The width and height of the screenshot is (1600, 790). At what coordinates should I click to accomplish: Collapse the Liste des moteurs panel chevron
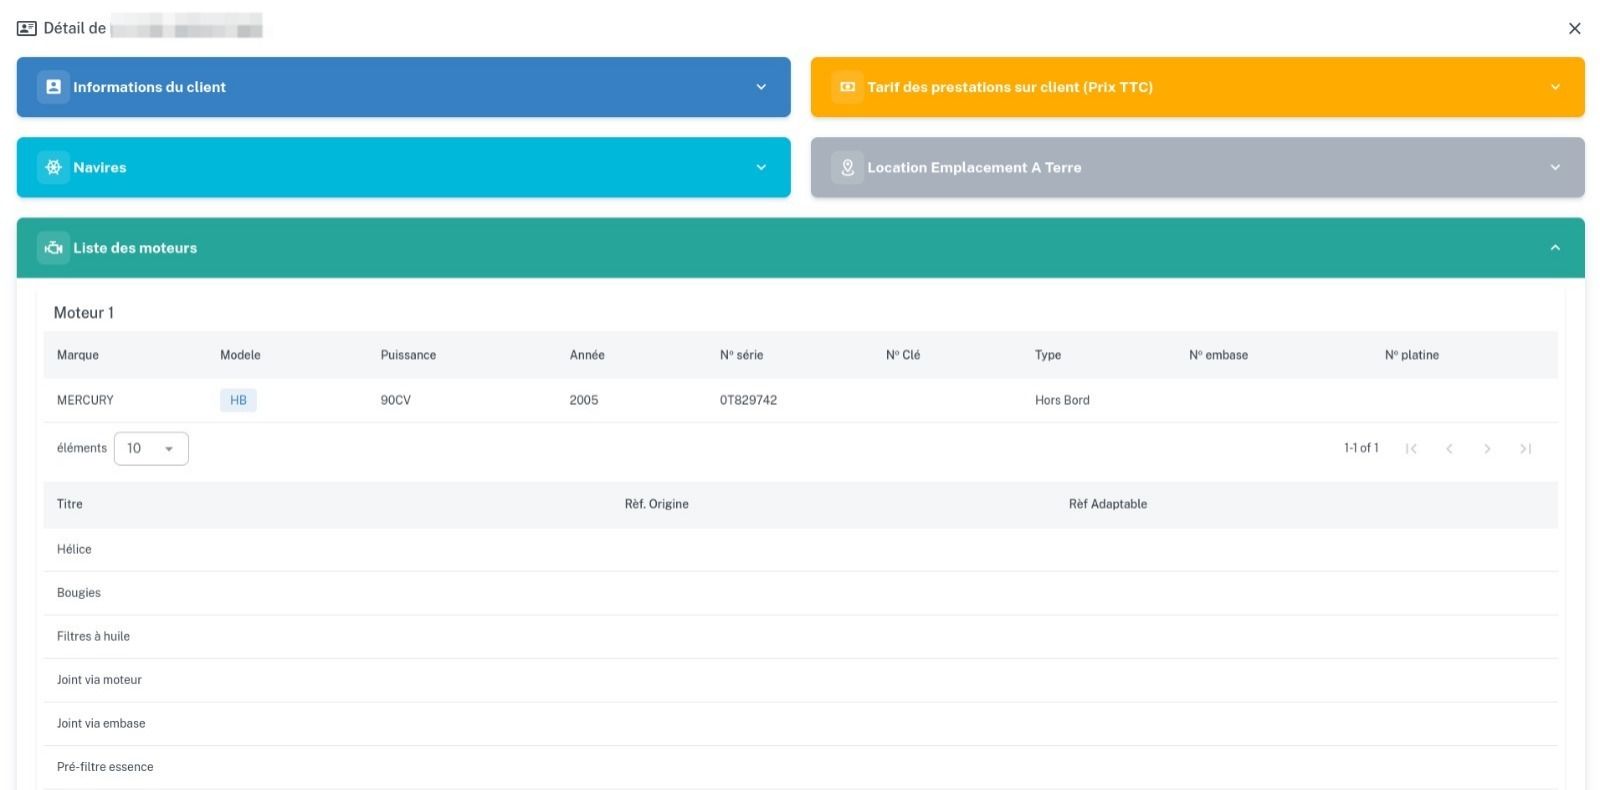click(x=1555, y=248)
